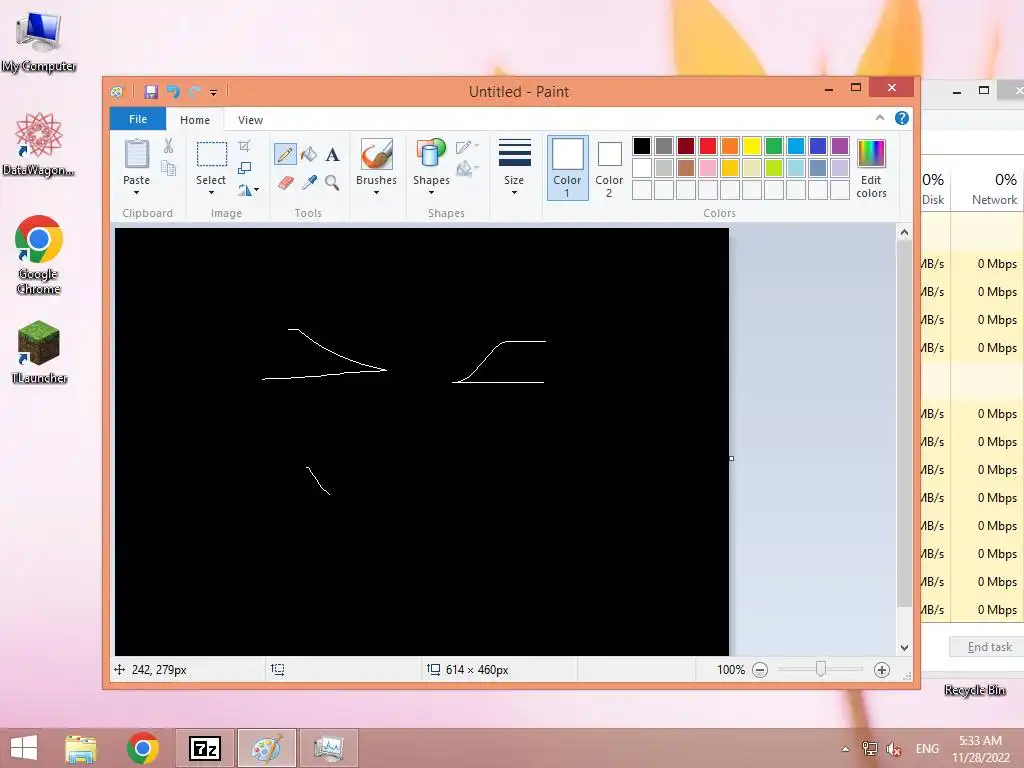Pick the purple color swatch
Image resolution: width=1024 pixels, height=768 pixels.
840,146
